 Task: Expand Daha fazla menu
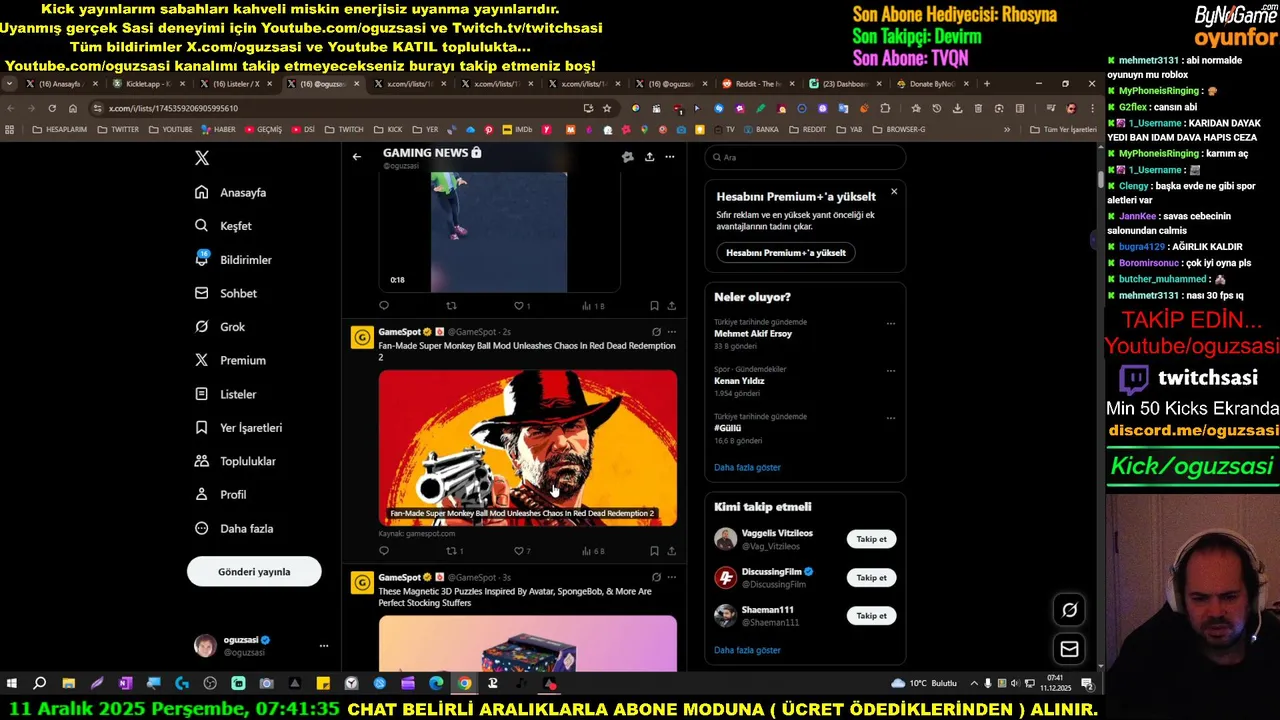pos(234,528)
